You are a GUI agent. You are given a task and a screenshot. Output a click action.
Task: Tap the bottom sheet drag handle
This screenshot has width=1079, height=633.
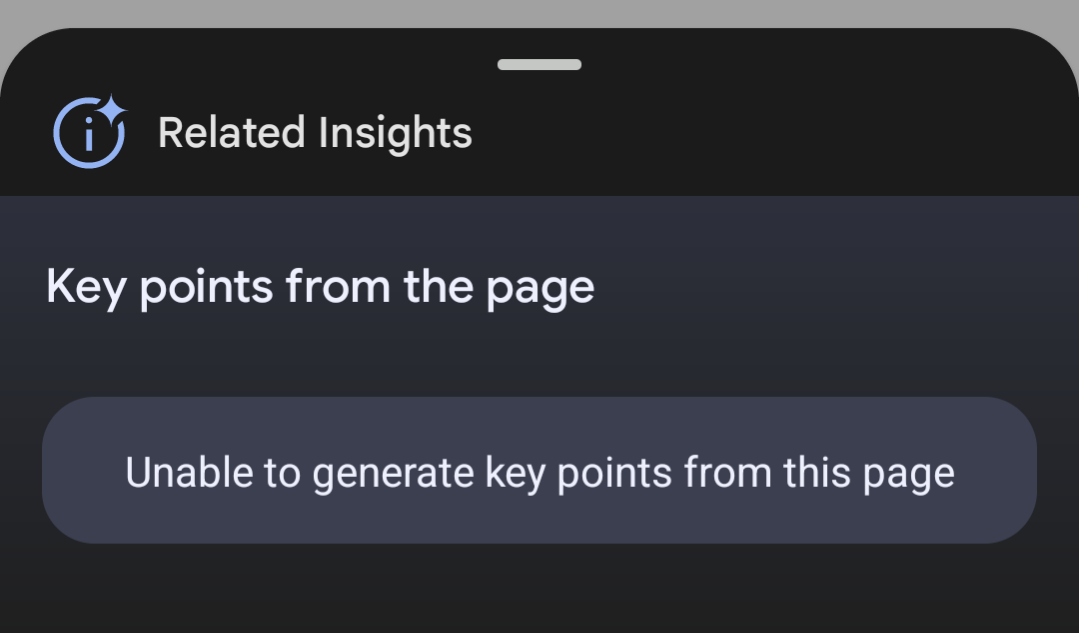540,65
